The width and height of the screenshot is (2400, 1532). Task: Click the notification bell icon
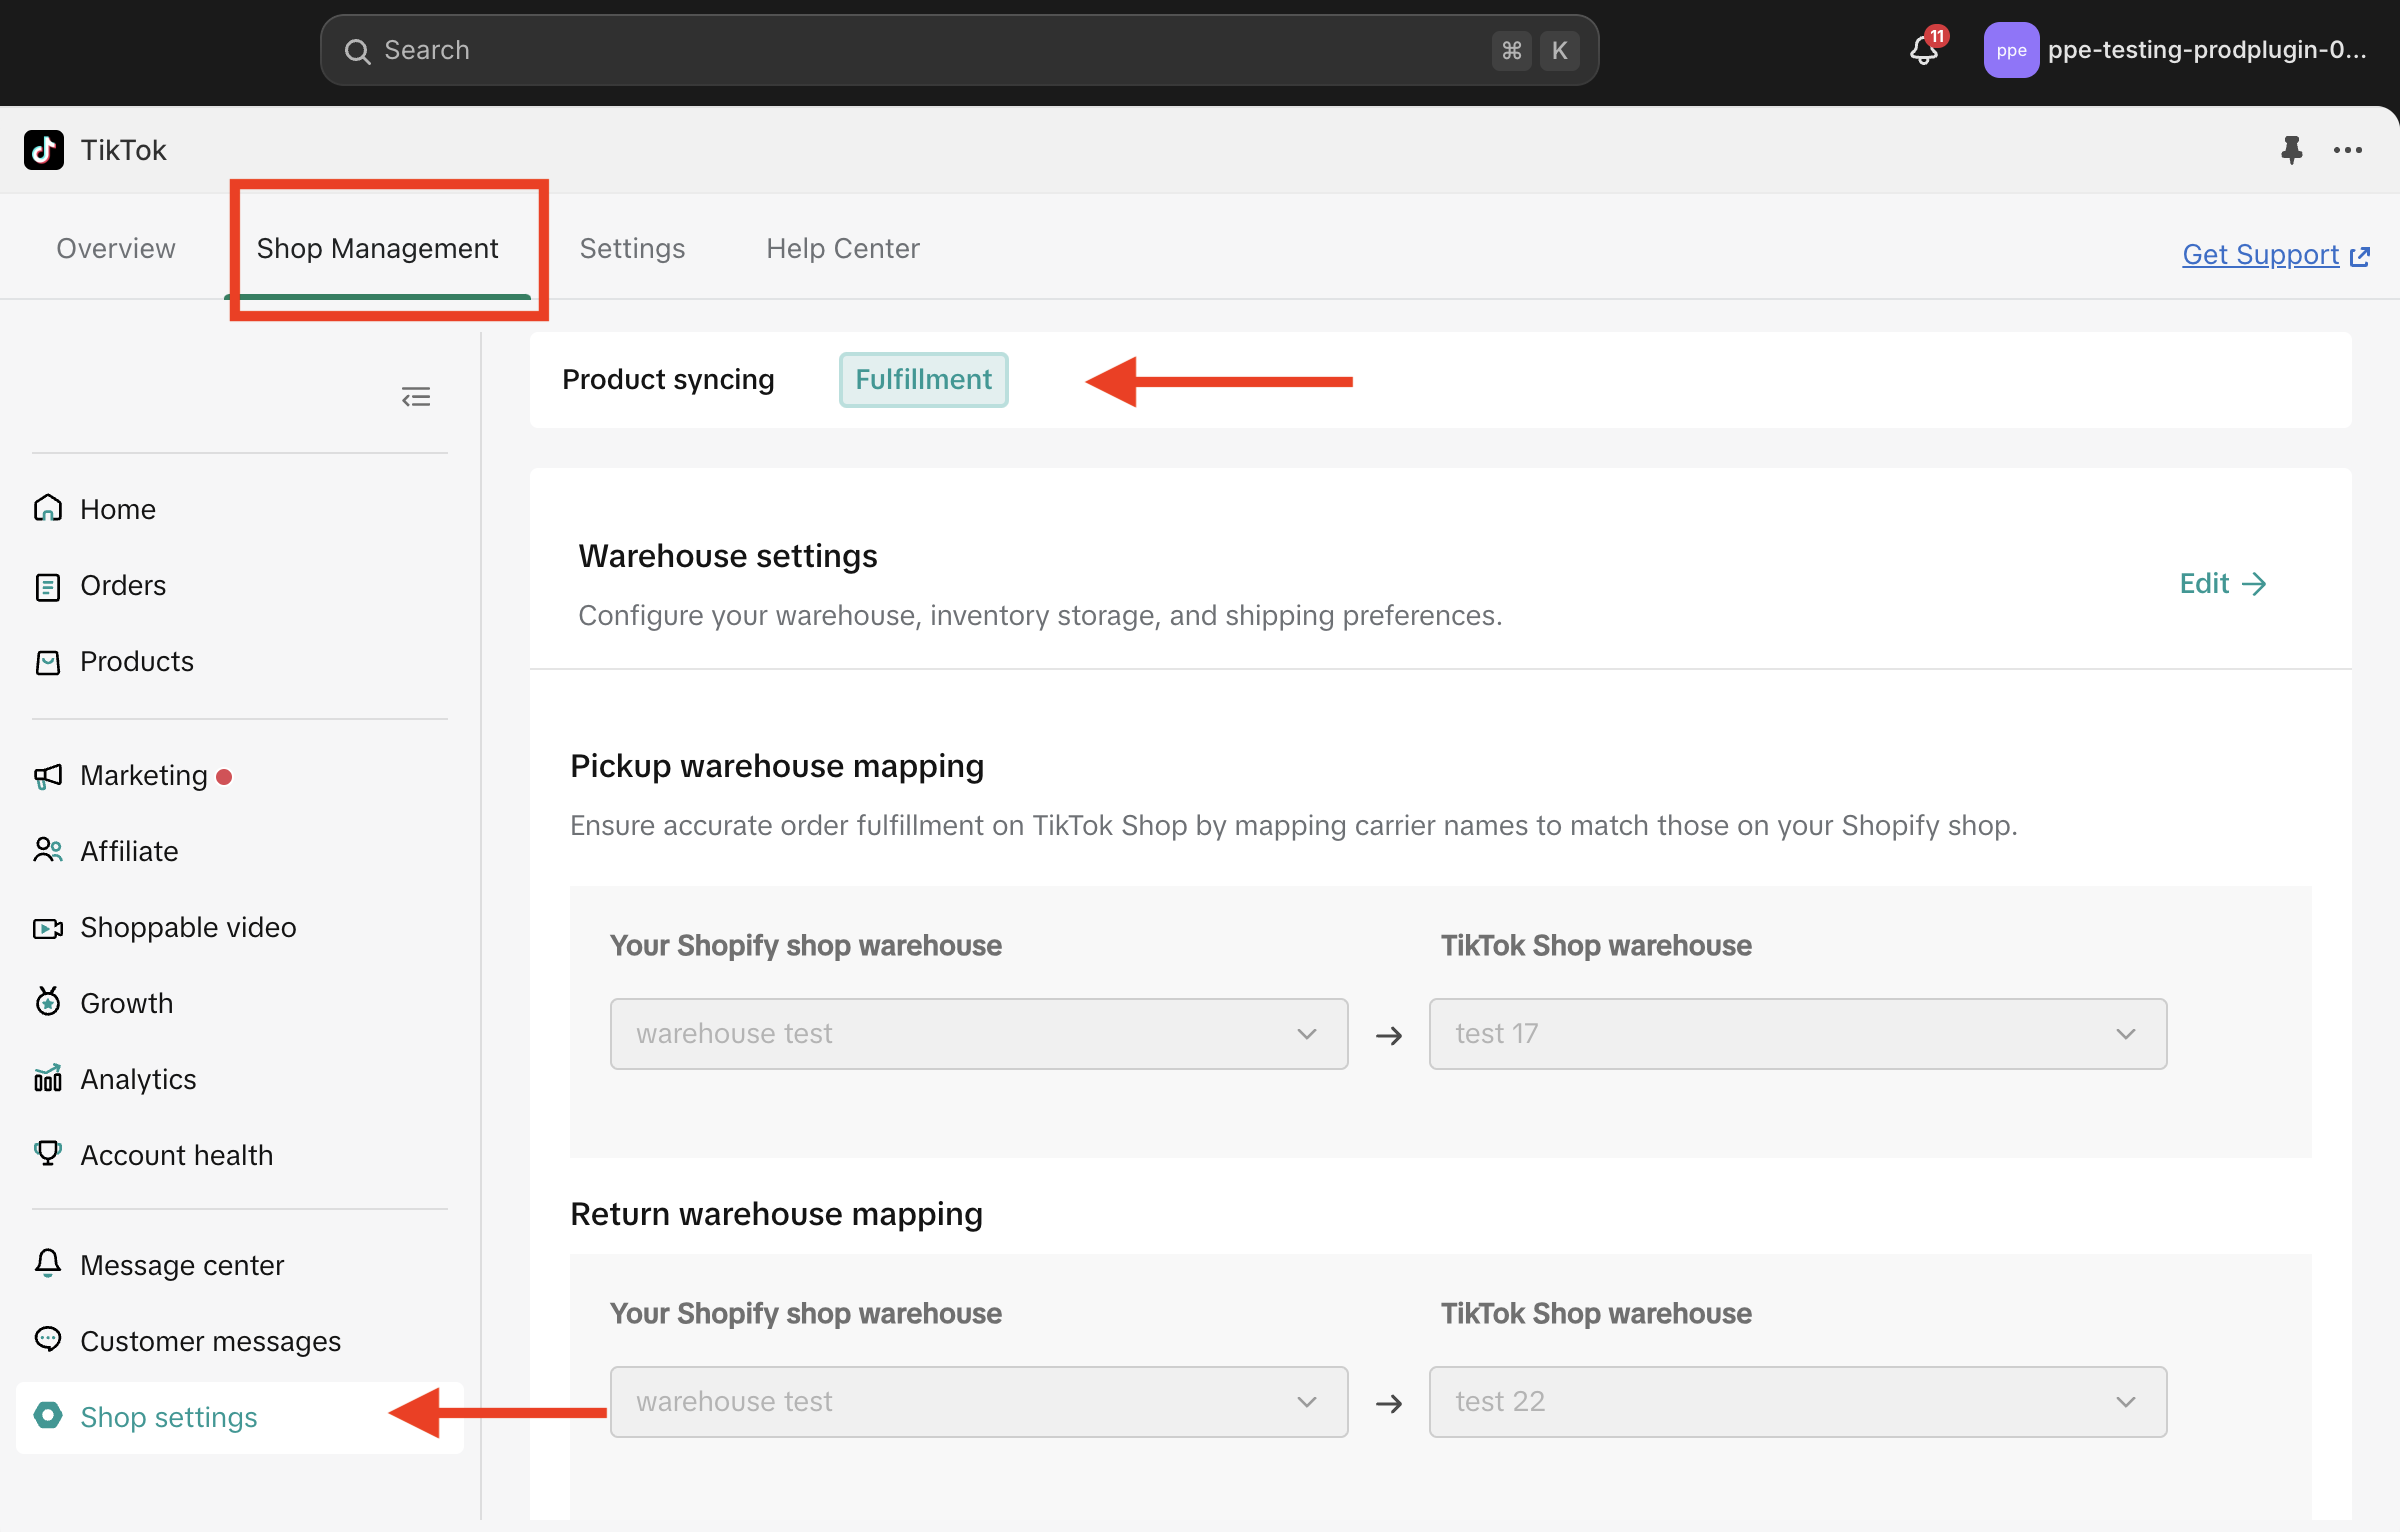coord(1924,50)
